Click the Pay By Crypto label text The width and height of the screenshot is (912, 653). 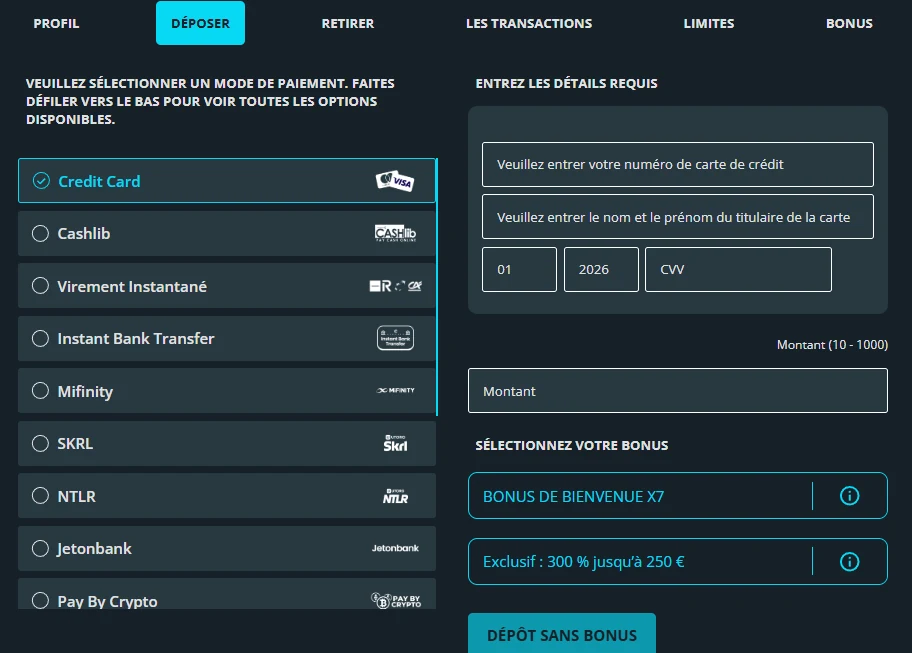click(107, 601)
